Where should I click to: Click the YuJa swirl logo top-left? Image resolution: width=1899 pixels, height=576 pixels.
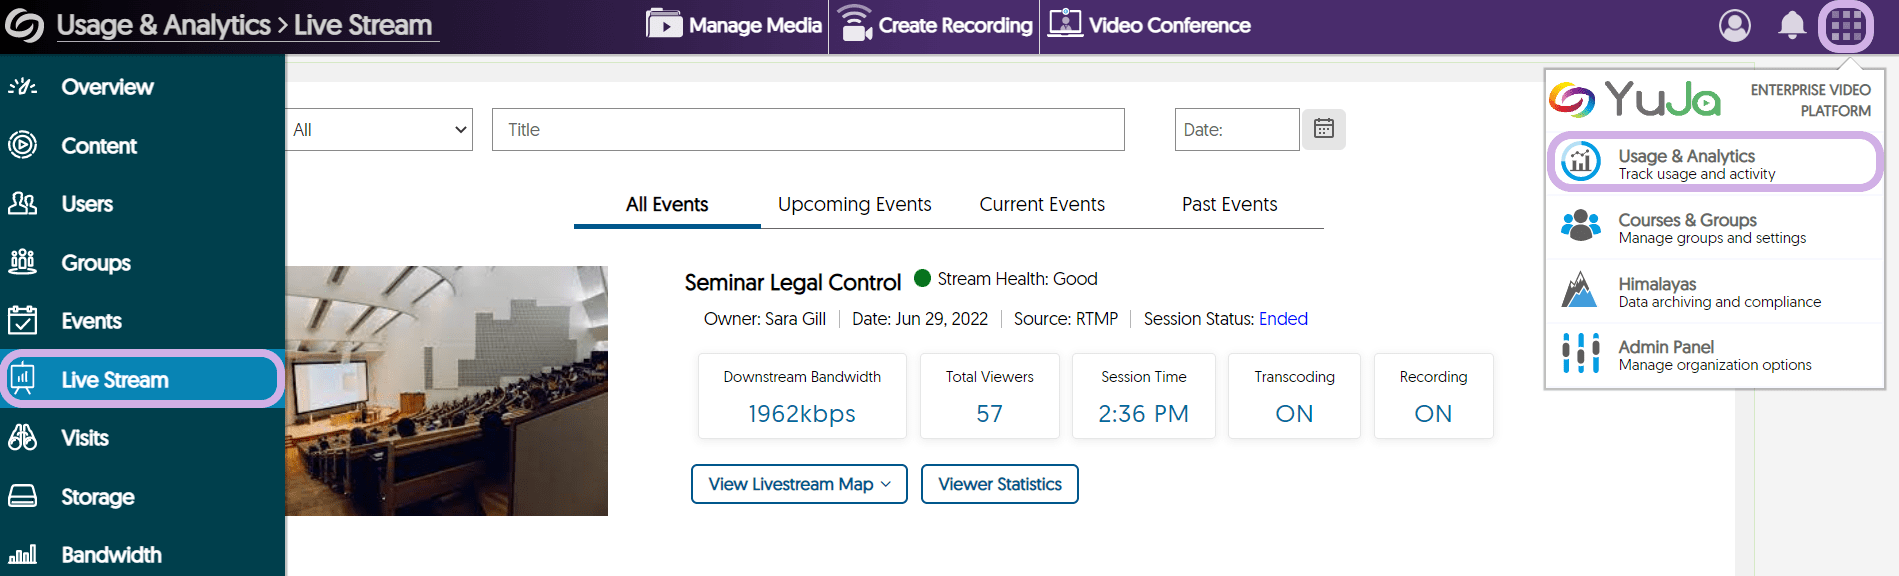tap(24, 25)
